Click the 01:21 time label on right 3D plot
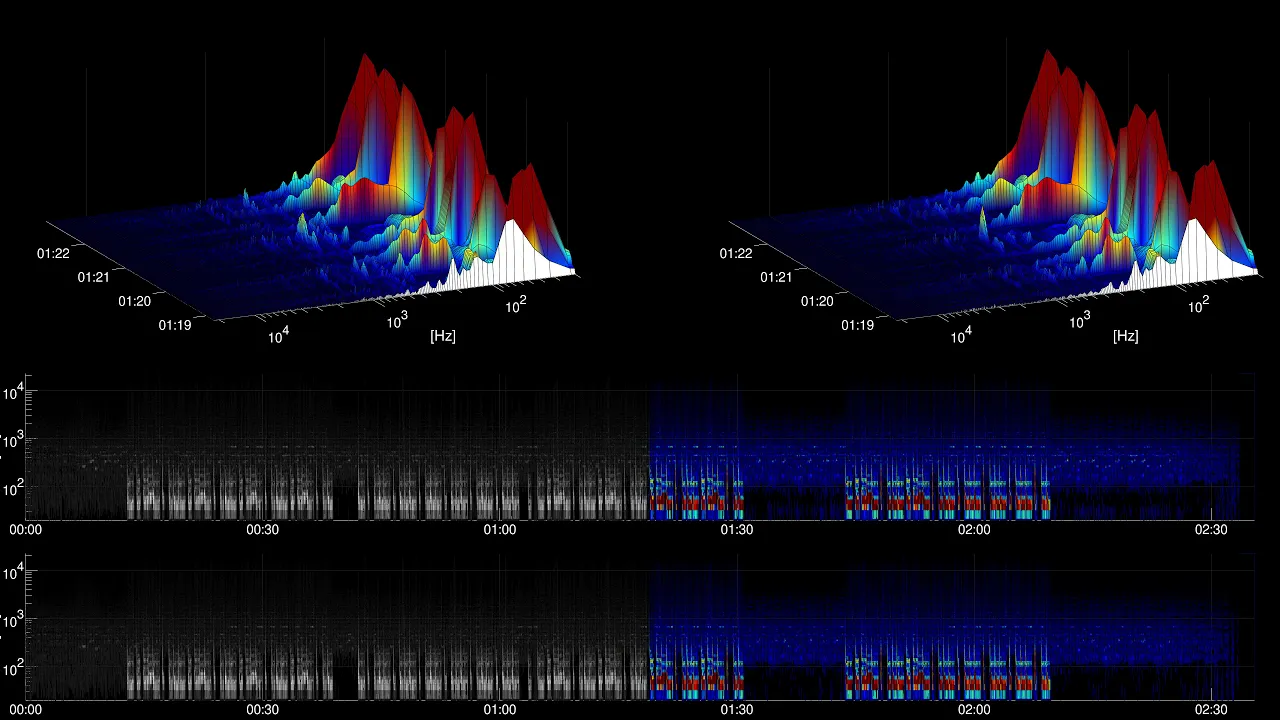 tap(776, 277)
